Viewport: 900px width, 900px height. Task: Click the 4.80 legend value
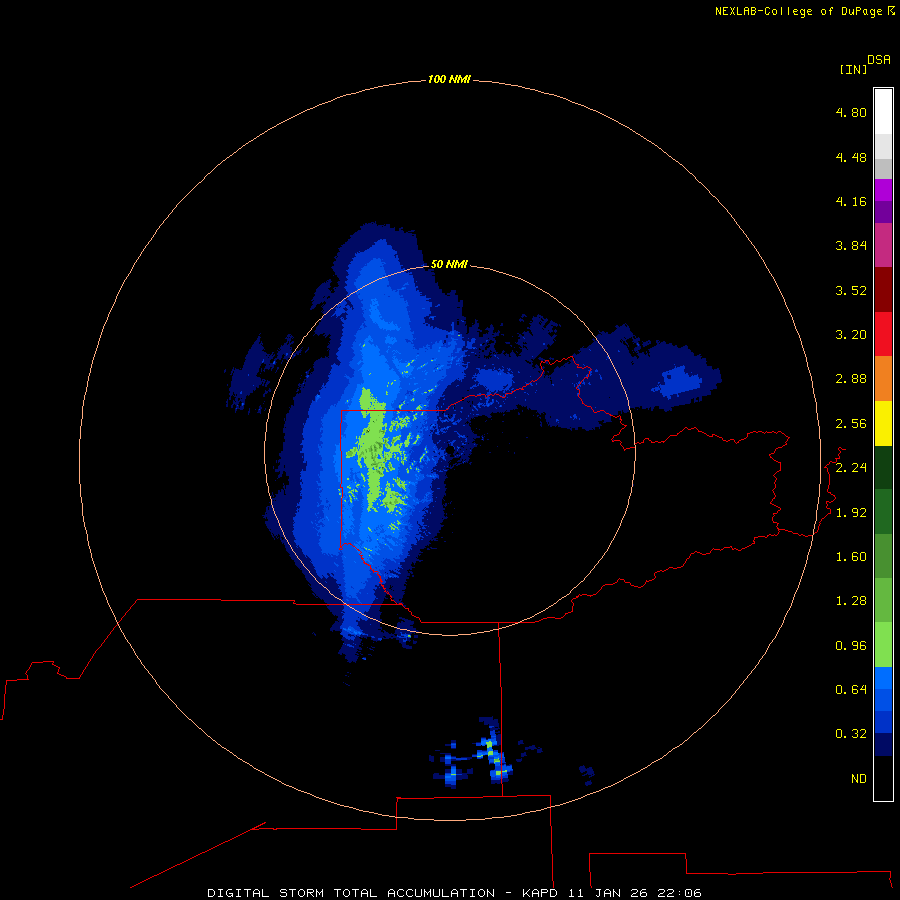click(x=851, y=112)
